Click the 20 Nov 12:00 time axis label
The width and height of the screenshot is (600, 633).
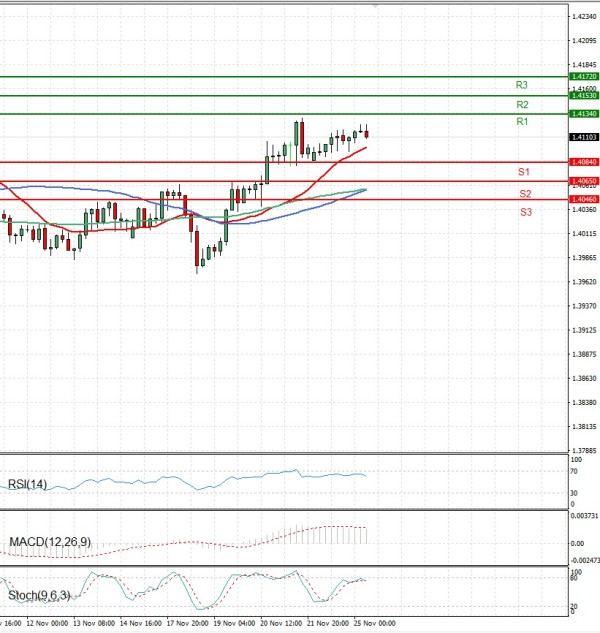pyautogui.click(x=280, y=622)
